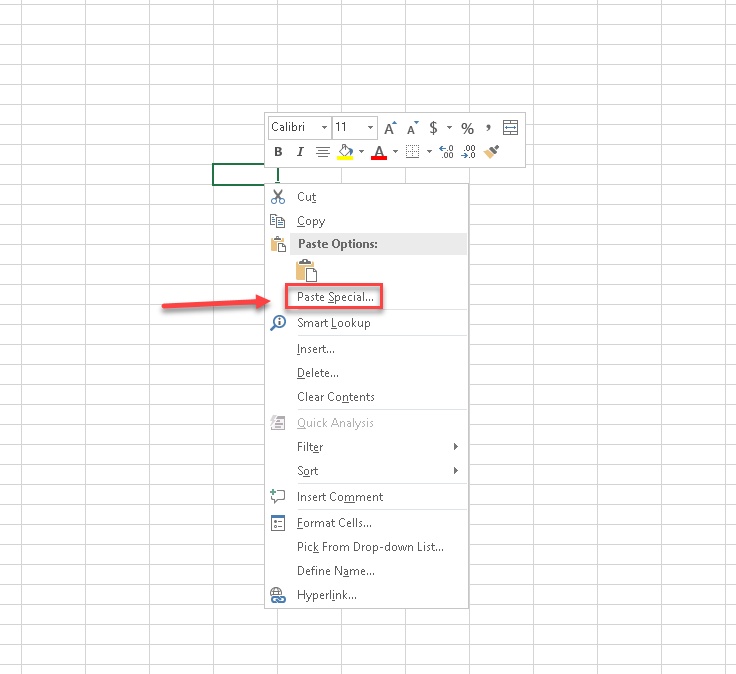The image size is (736, 674).
Task: Click Decrease Font Size icon
Action: click(x=412, y=128)
